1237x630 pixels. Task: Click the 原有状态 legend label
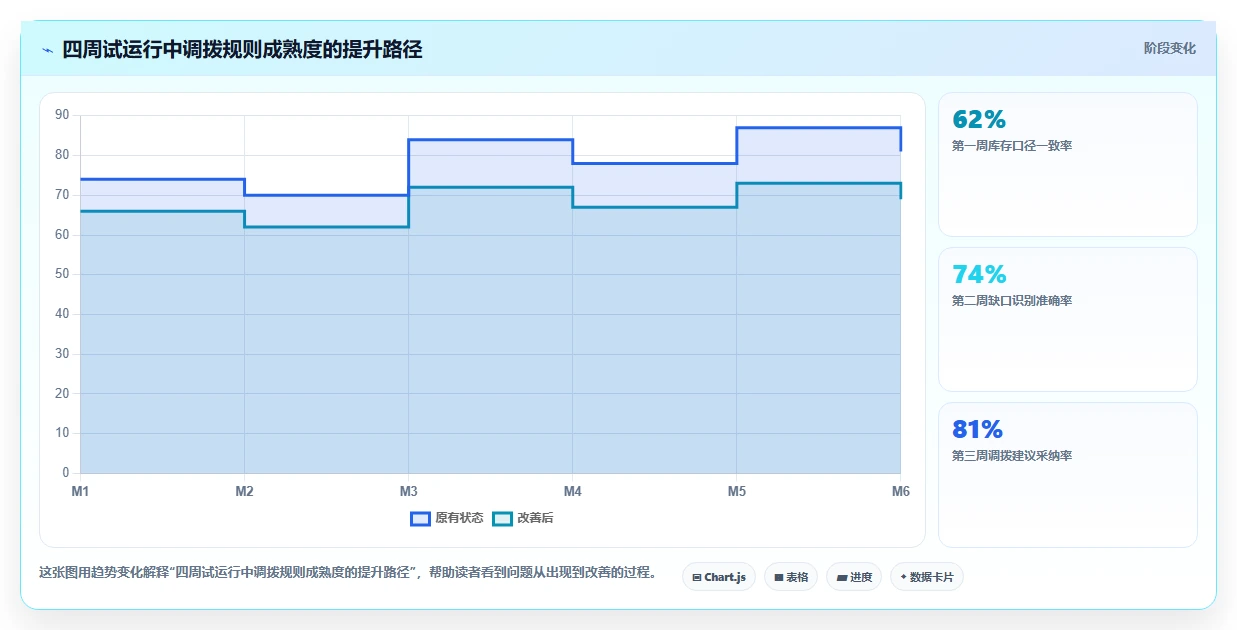(x=459, y=518)
